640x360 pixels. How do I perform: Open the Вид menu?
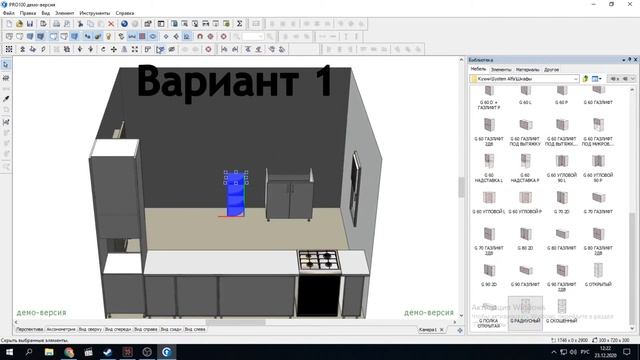click(x=45, y=13)
